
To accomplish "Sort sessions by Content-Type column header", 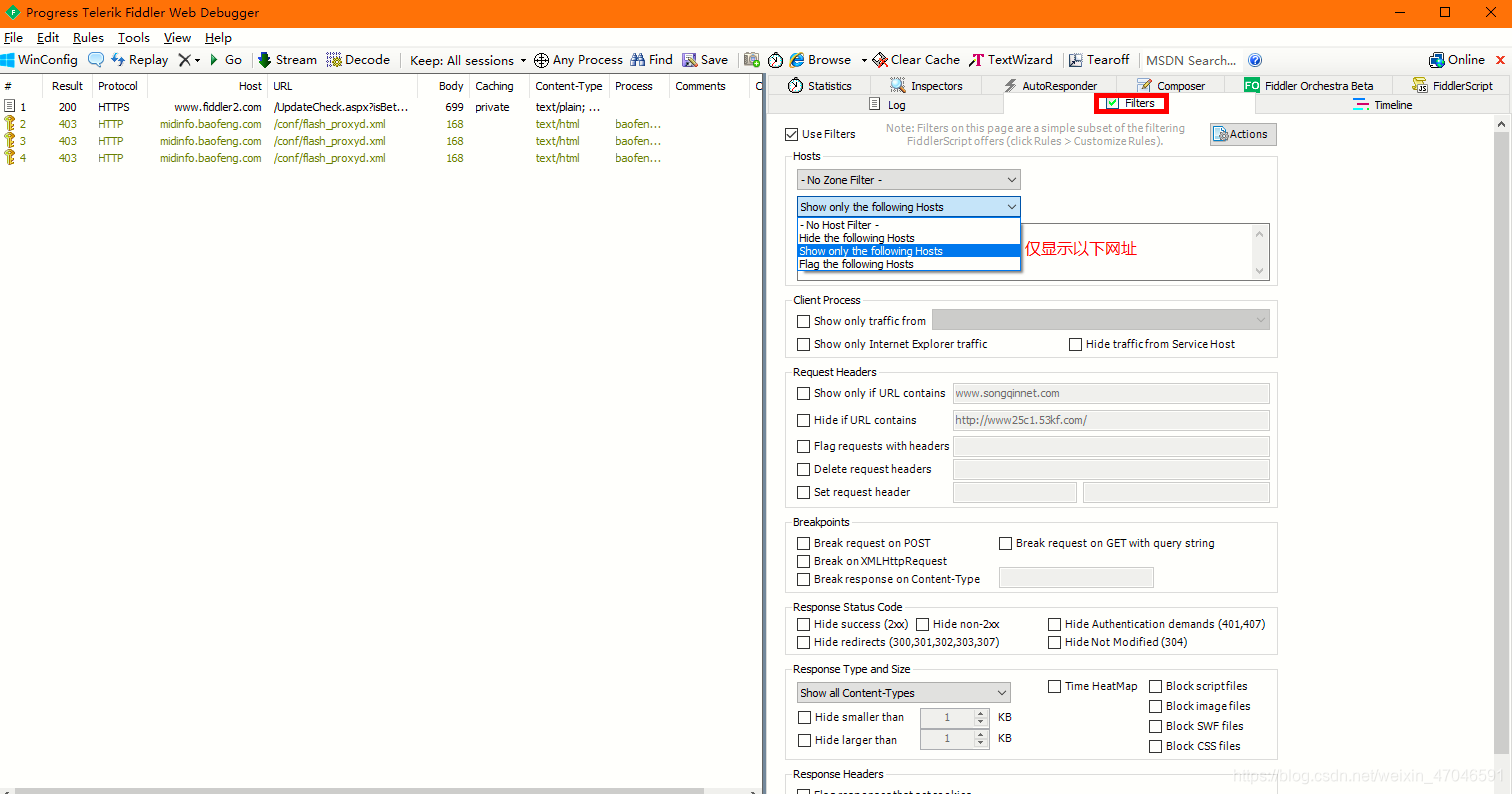I will [x=569, y=86].
